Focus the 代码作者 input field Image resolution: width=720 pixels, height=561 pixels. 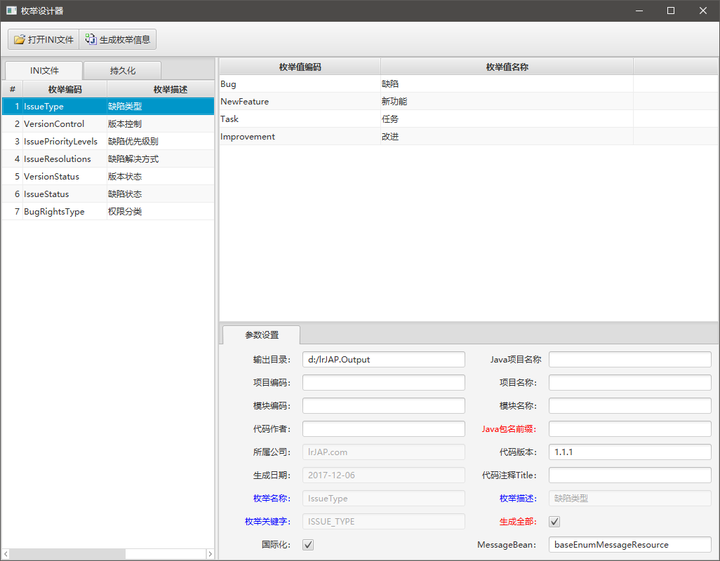tap(383, 429)
